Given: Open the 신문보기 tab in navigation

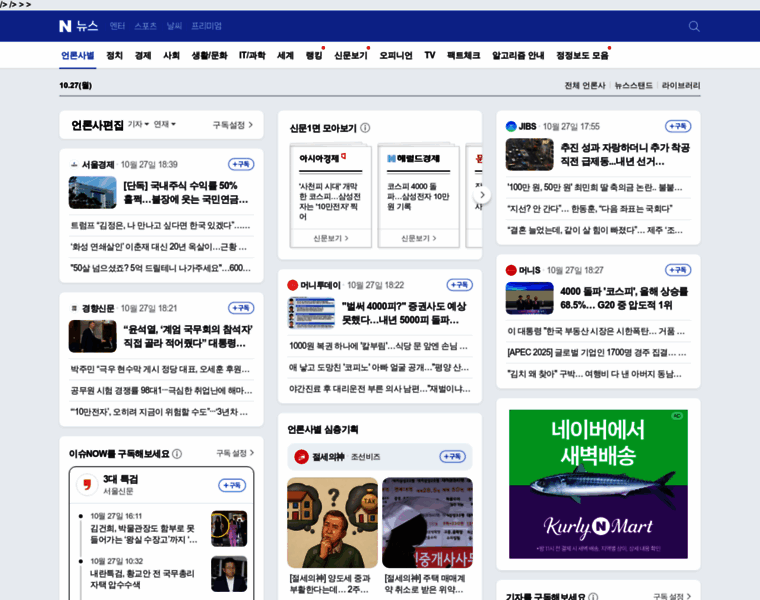Looking at the screenshot, I should [350, 56].
